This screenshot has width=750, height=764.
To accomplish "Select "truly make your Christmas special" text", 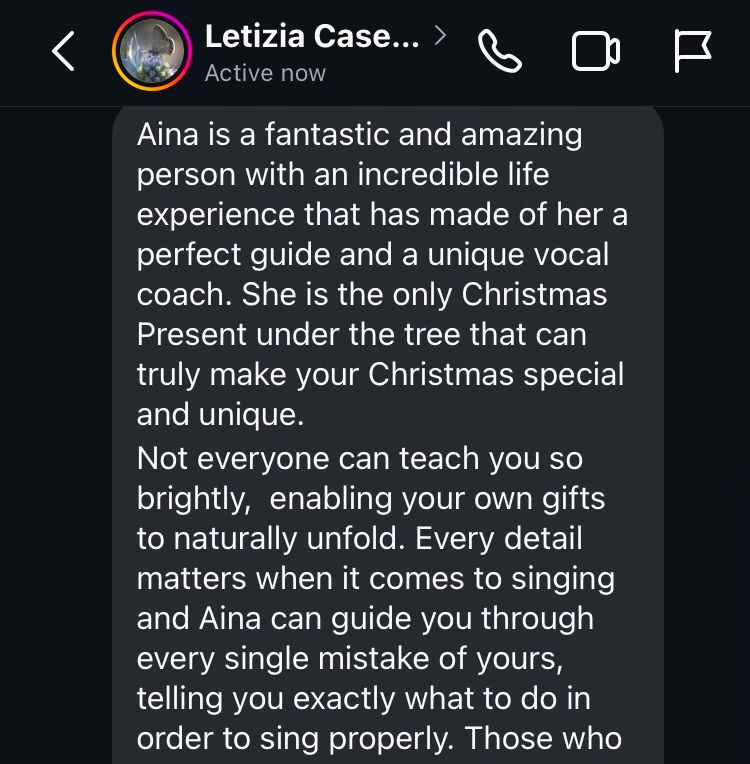I will click(x=380, y=374).
